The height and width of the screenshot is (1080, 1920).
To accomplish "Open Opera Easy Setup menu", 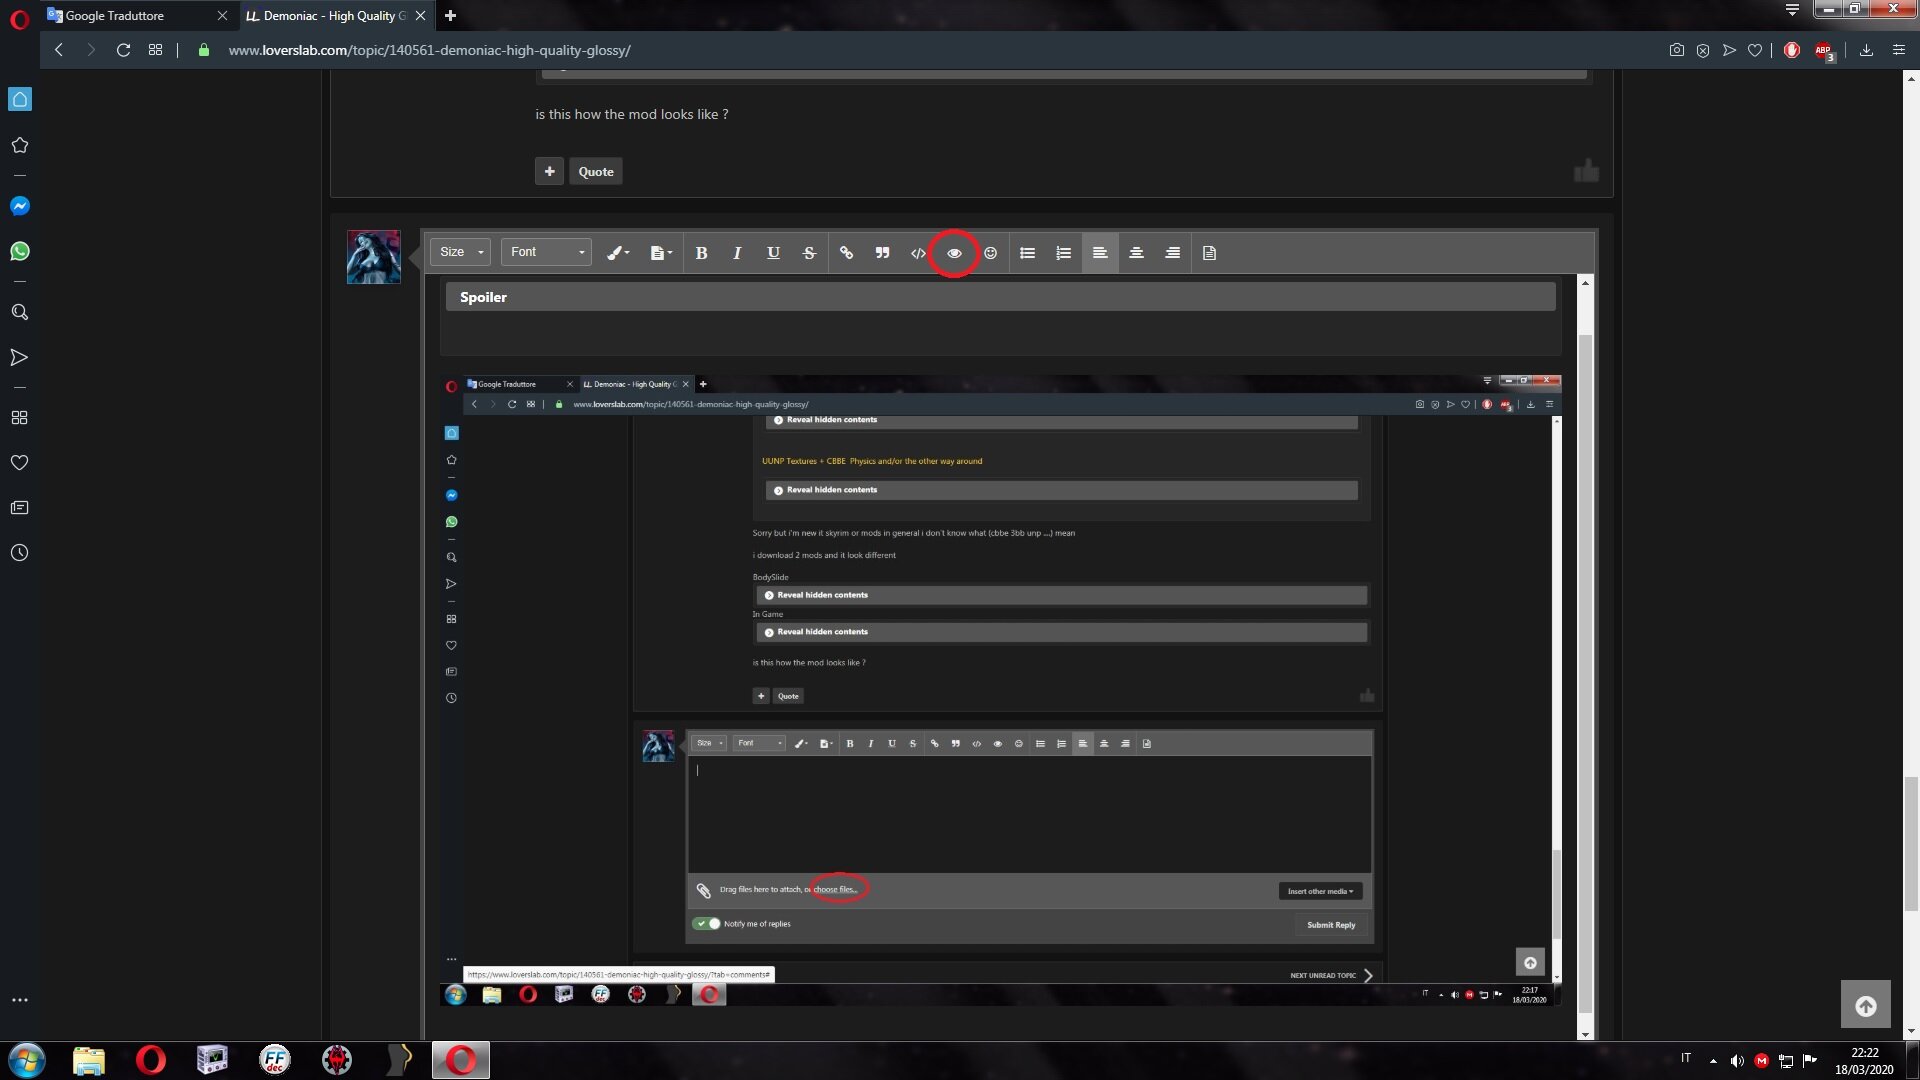I will [1899, 50].
